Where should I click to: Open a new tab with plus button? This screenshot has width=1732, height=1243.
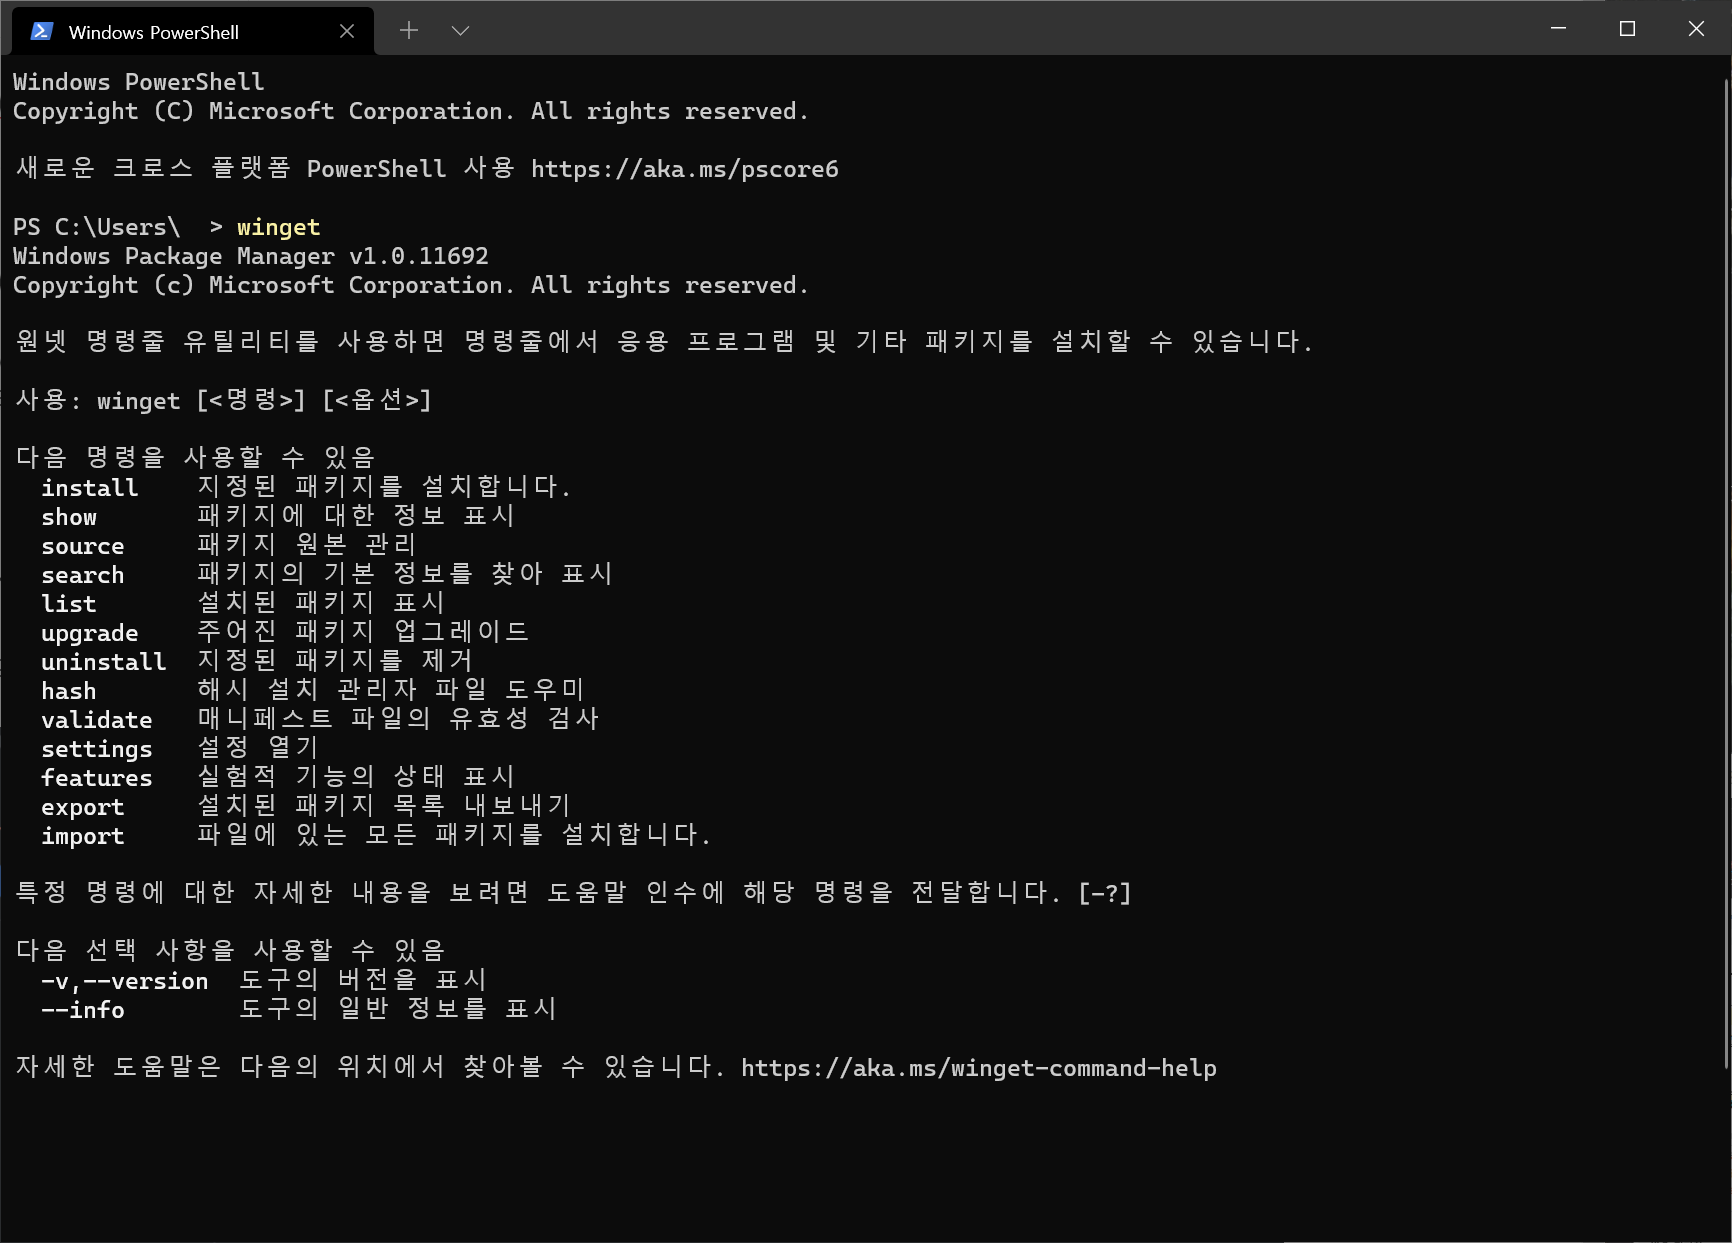409,31
